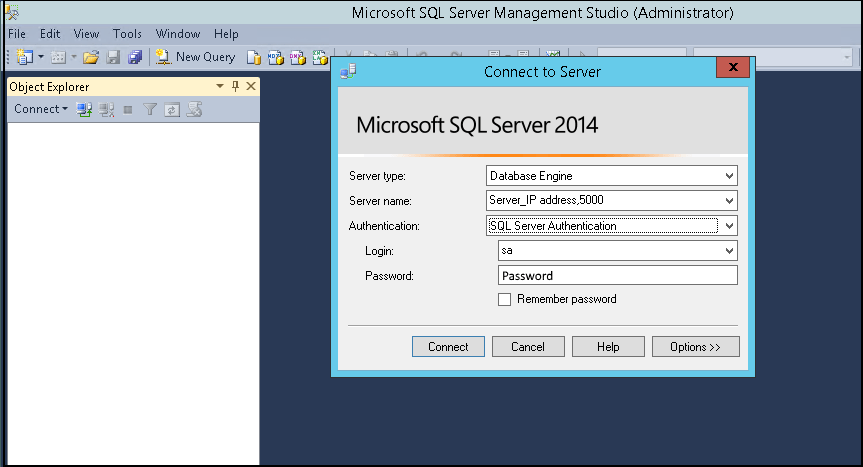Screen dimensions: 863x467
Task: Open the New Project dropdown arrow
Action: tap(41, 57)
